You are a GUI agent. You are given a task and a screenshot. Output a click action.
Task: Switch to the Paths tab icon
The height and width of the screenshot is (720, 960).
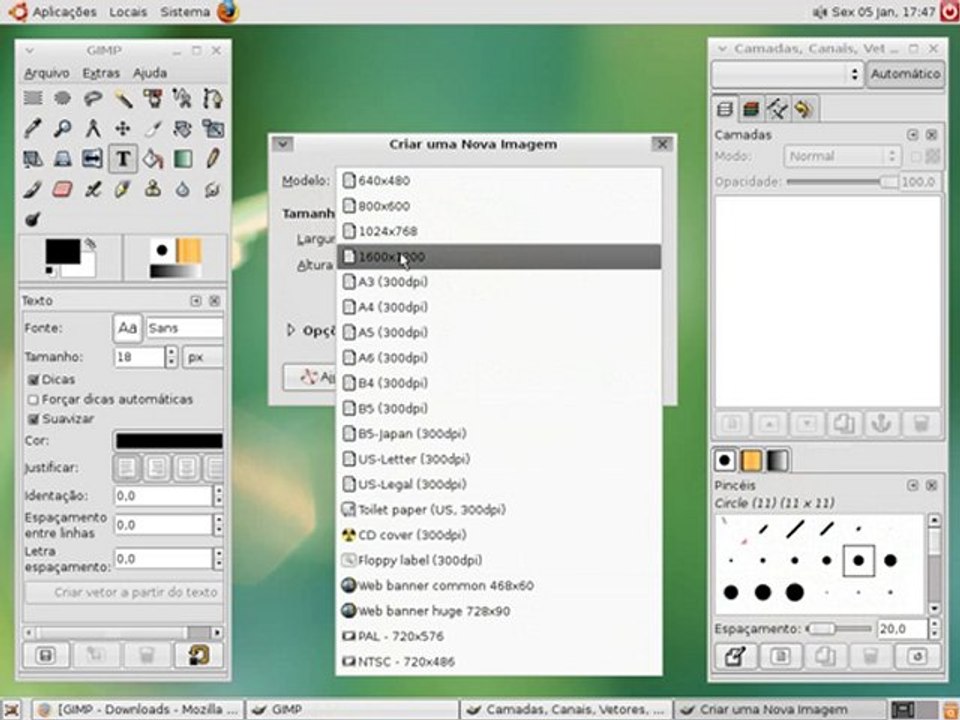coord(778,110)
